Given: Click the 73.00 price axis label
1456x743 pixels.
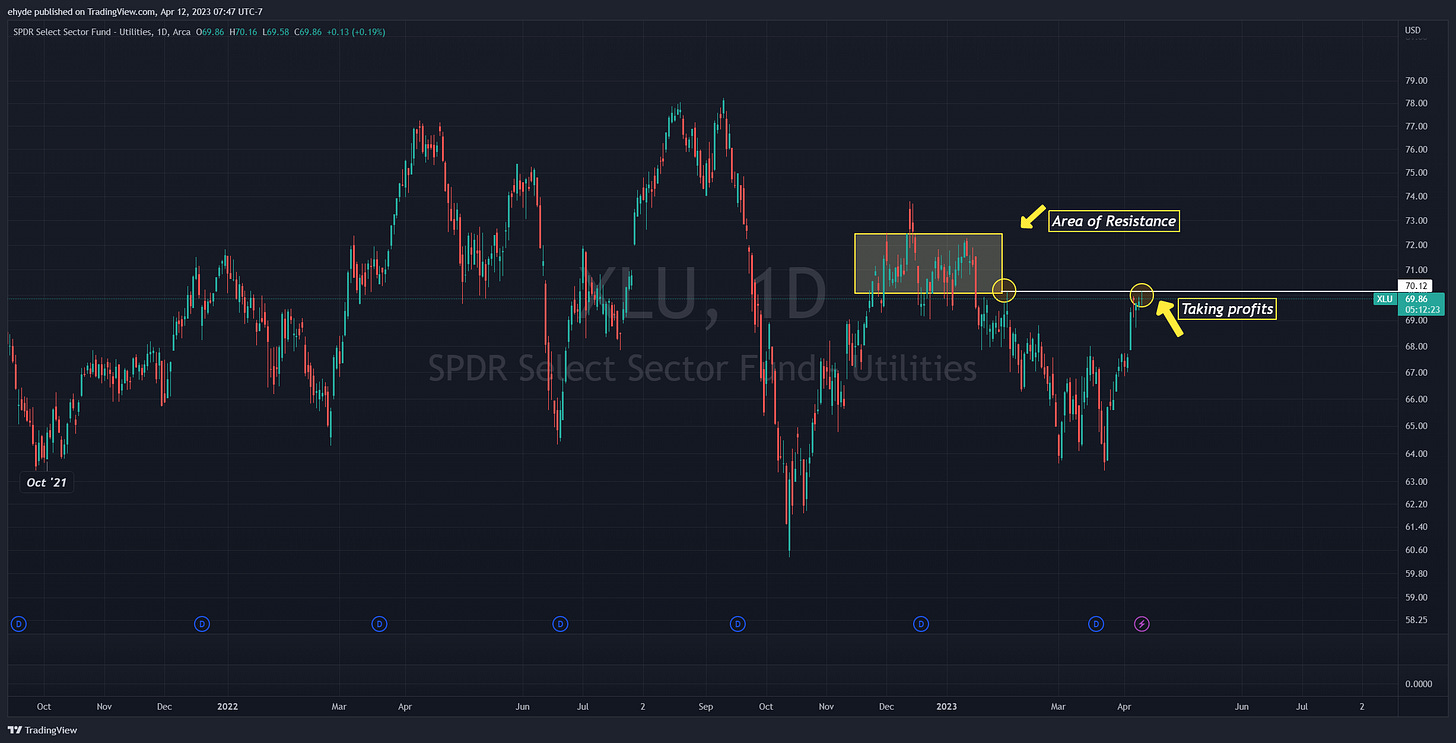Looking at the screenshot, I should 1416,220.
